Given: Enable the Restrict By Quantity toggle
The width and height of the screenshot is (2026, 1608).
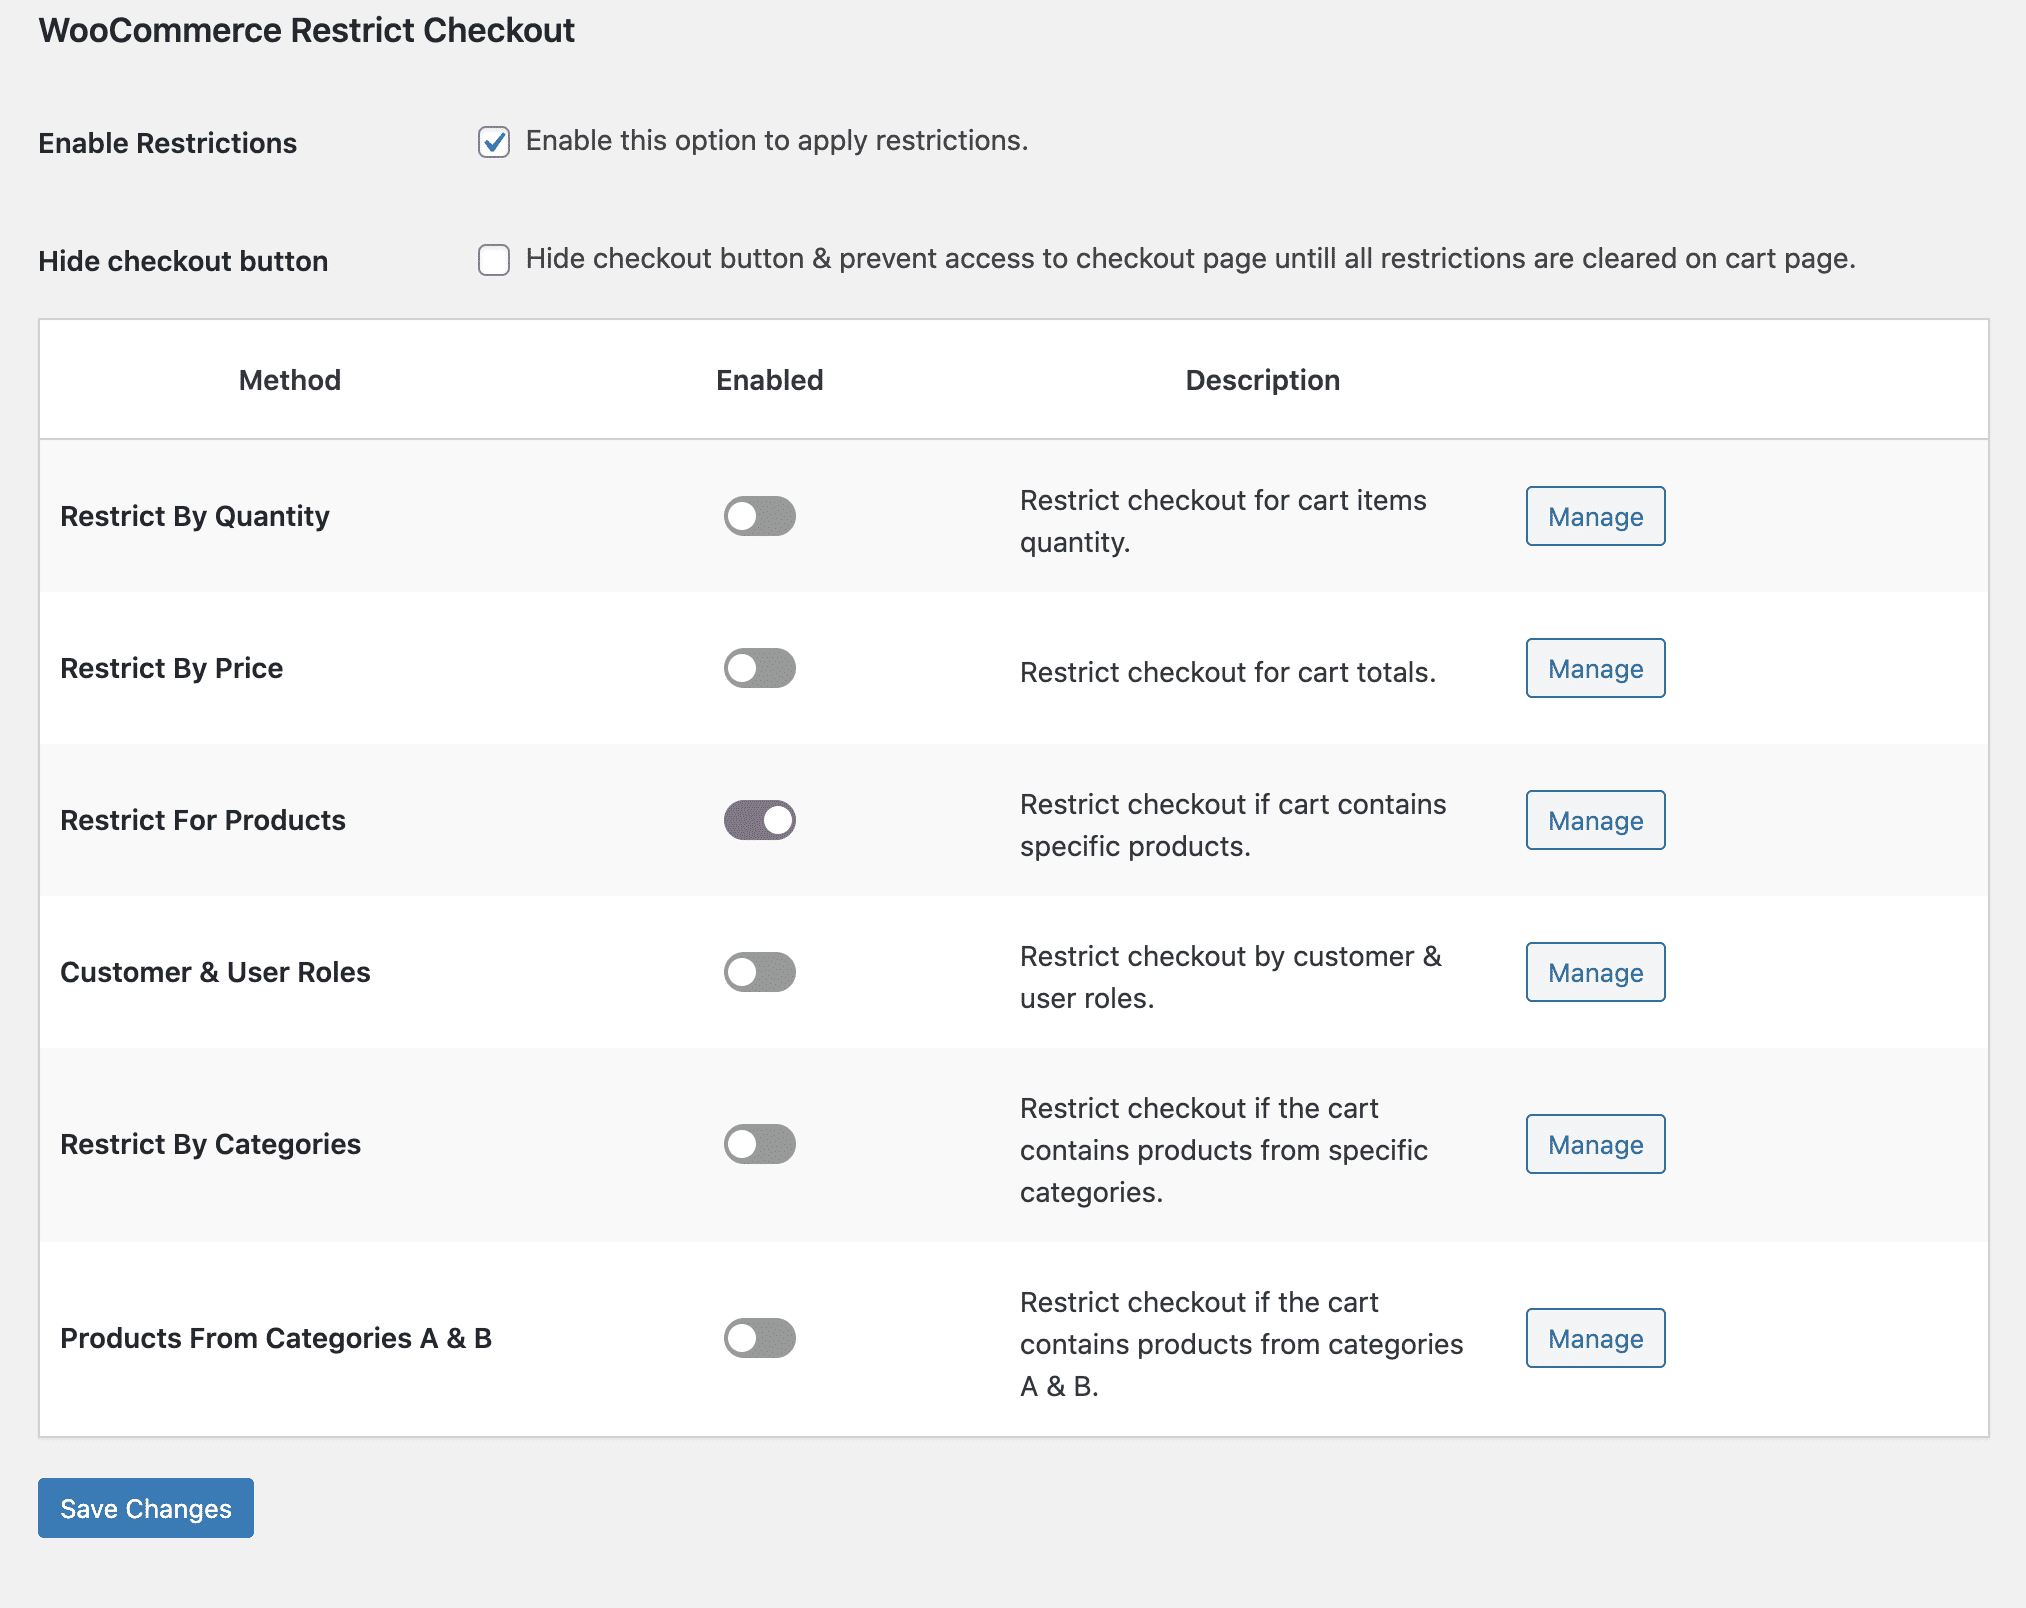Looking at the screenshot, I should [x=759, y=516].
